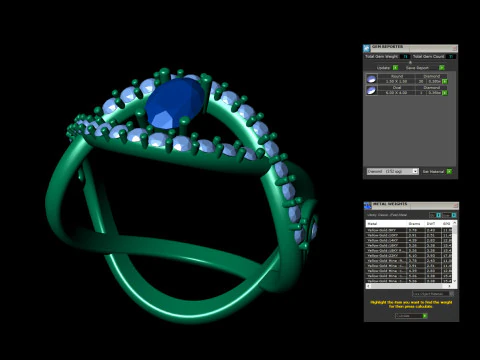Click the green Save Report button
Viewport: 480px width, 360px height.
tap(442, 68)
